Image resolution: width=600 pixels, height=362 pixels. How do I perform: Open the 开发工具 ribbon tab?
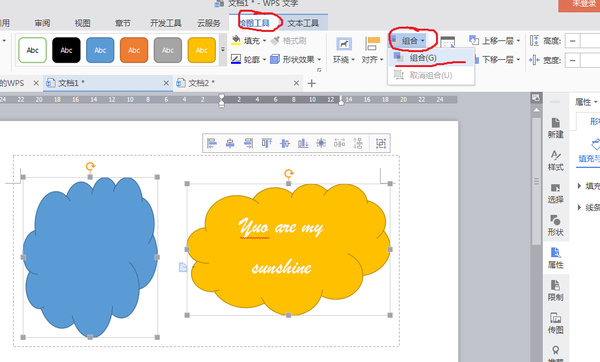click(166, 23)
